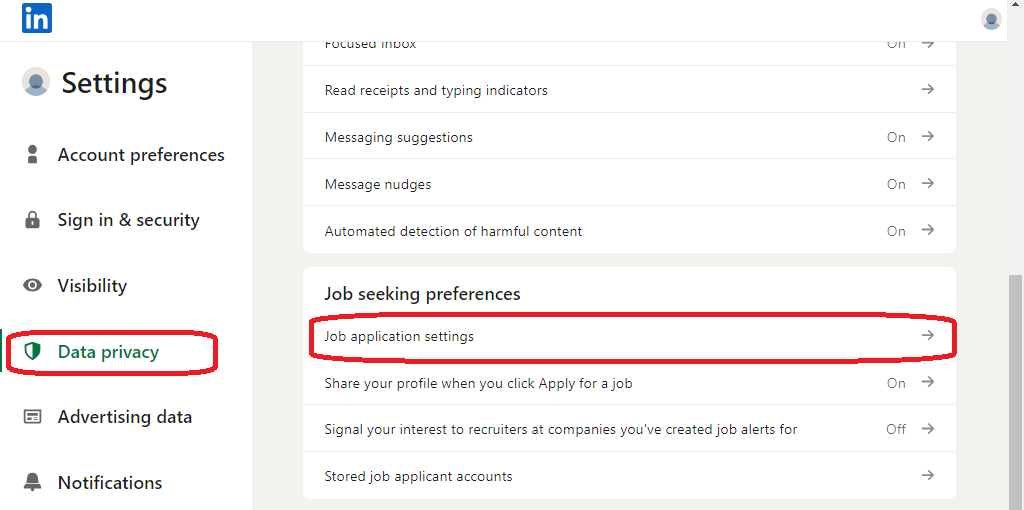
Task: Toggle the Messaging suggestions On status
Action: click(x=896, y=137)
